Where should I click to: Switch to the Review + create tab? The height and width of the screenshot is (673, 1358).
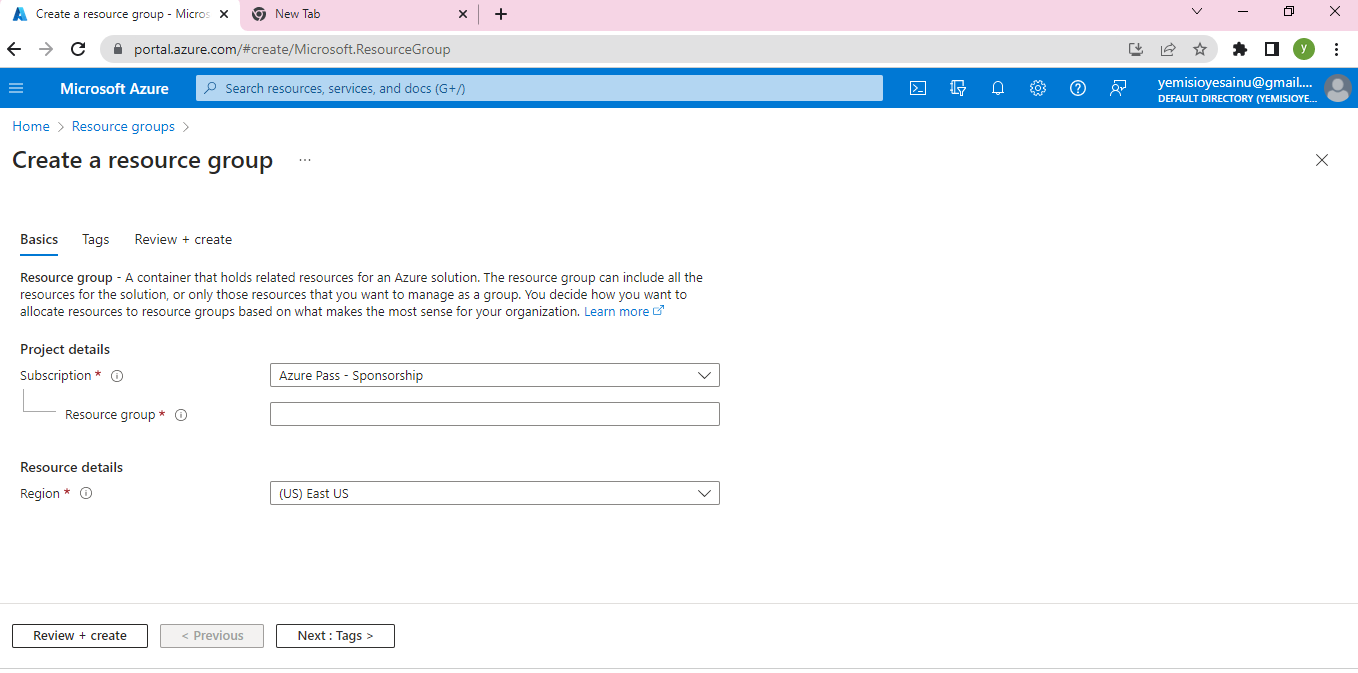183,240
